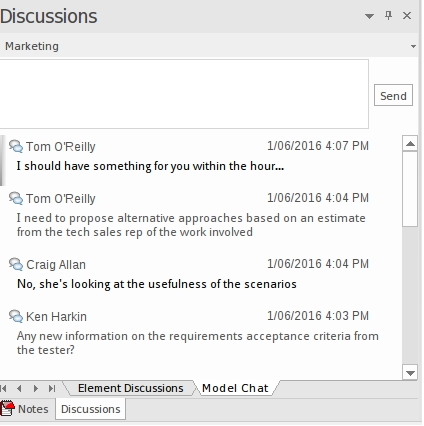Switch to Element Discussions tab

tap(130, 388)
